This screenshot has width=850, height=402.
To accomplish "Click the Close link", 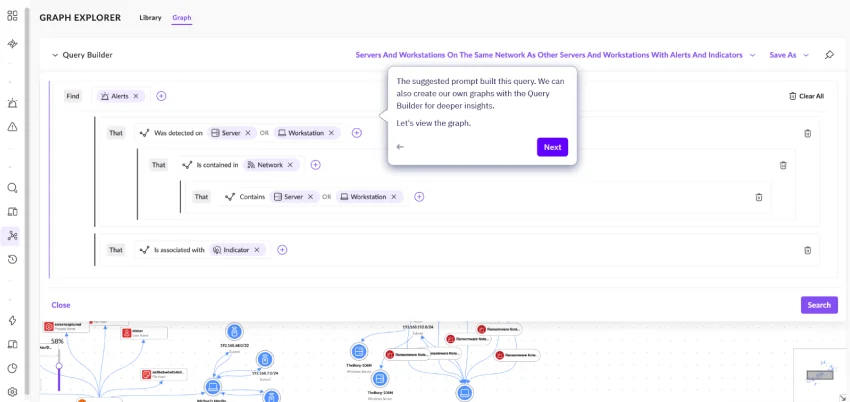I will pos(61,305).
